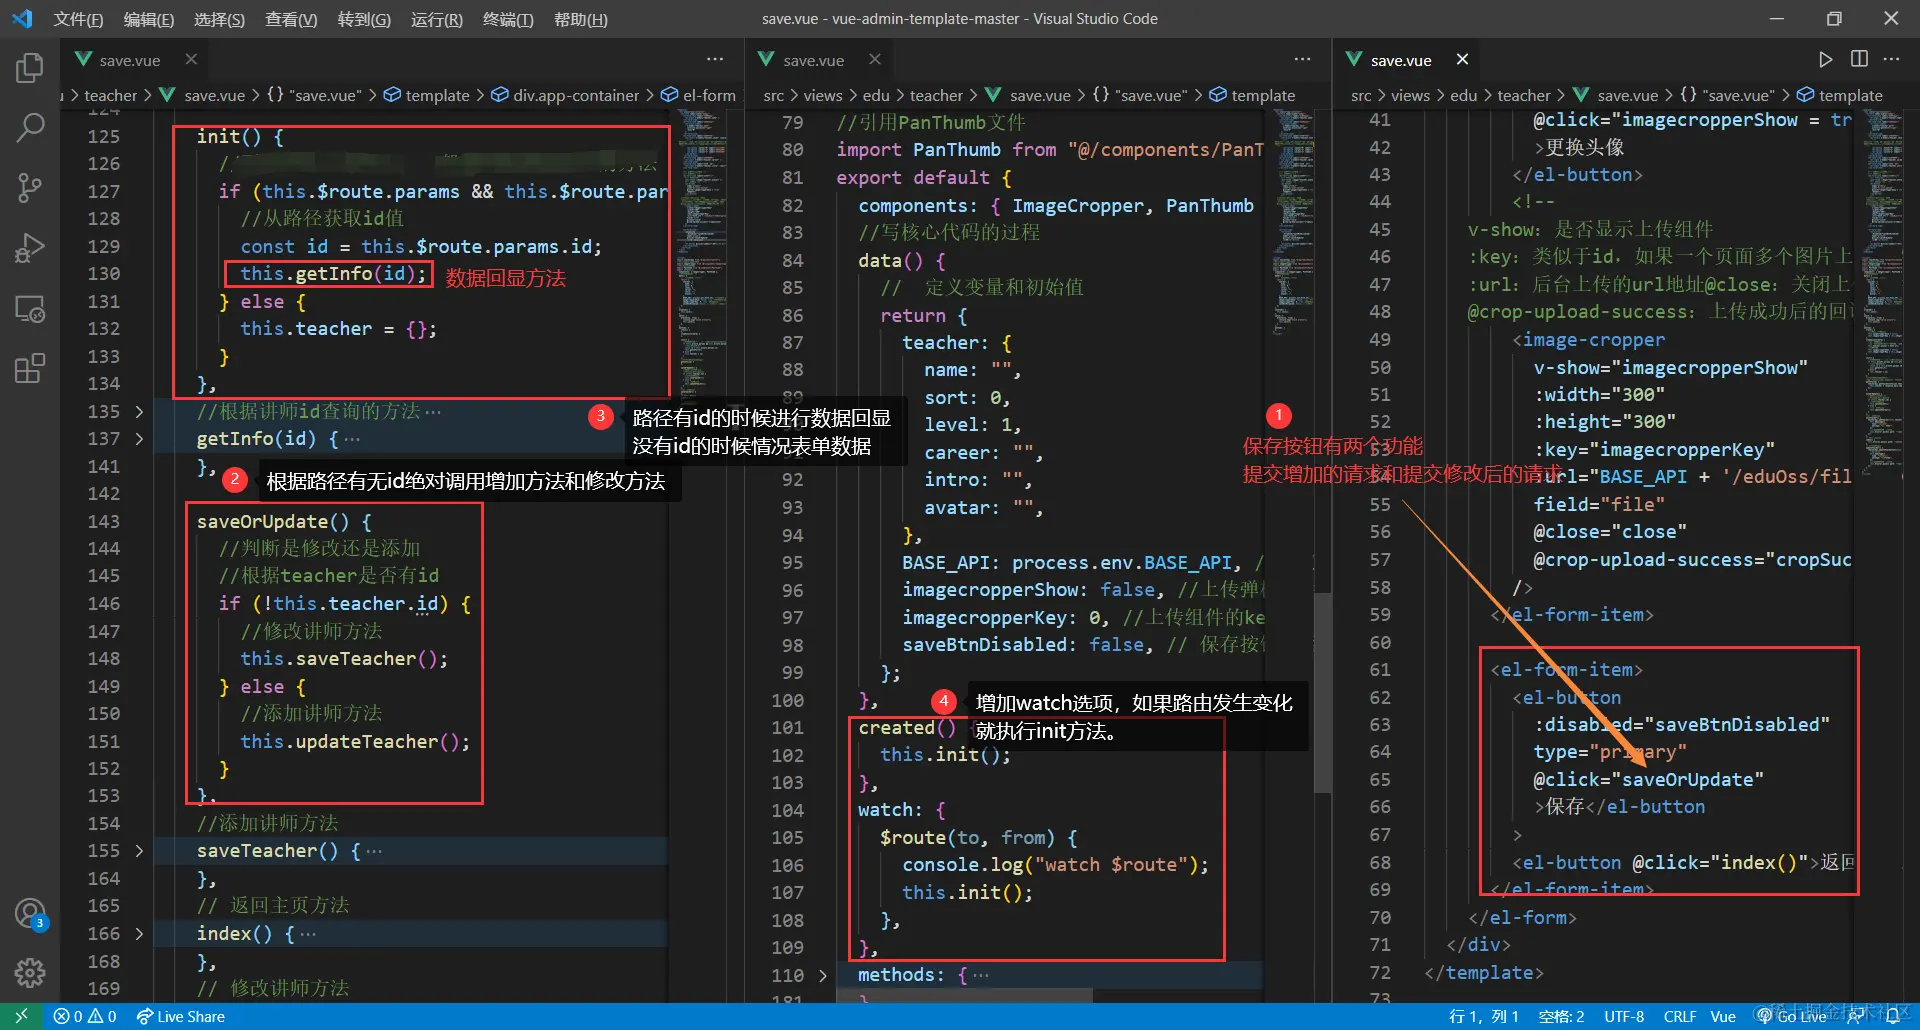Screen dimensions: 1920x1030
Task: Click the VS Code logo icon
Action: (x=22, y=19)
